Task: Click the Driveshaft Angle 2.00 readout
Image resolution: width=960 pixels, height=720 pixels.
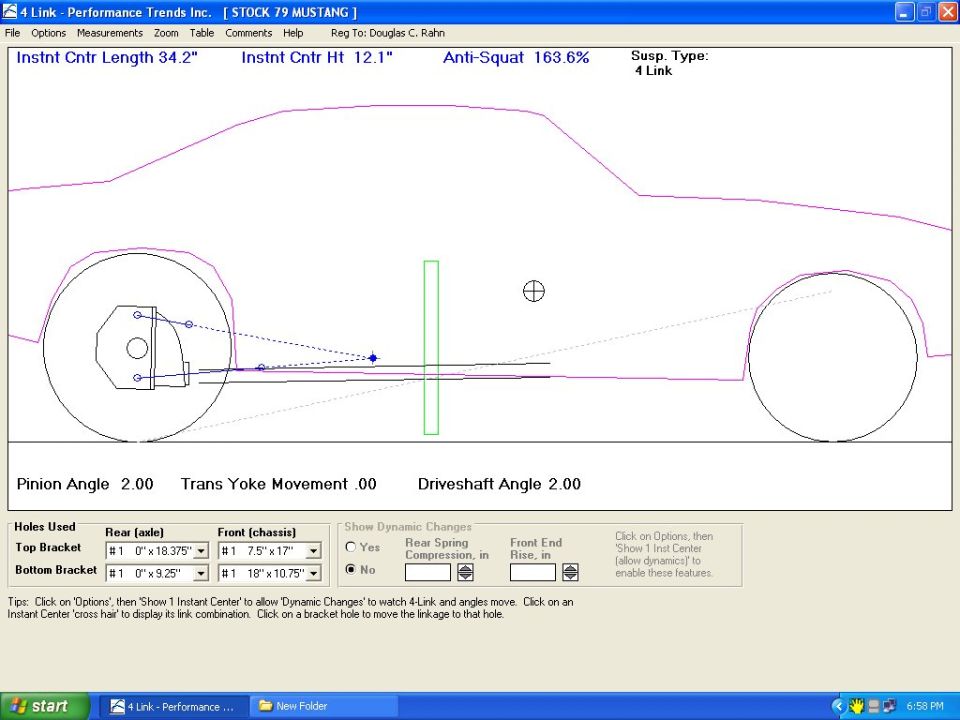Action: (500, 484)
